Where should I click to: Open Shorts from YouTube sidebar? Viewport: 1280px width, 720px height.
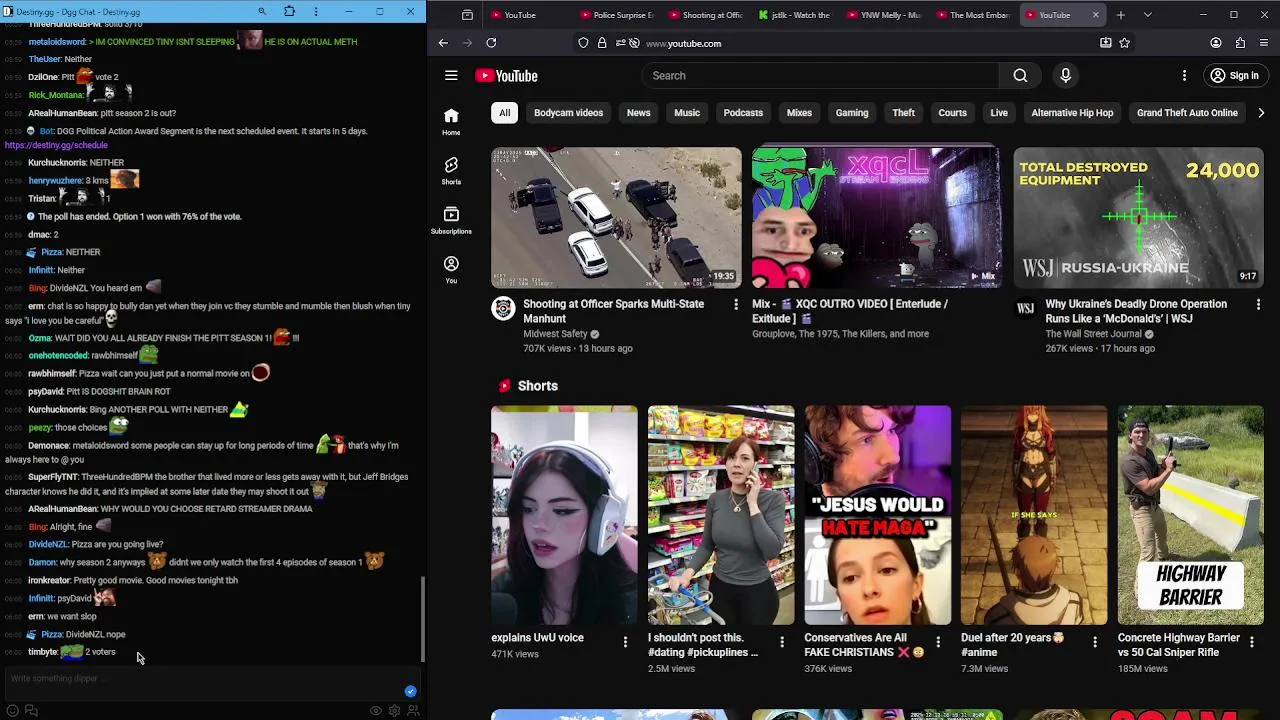coord(451,170)
